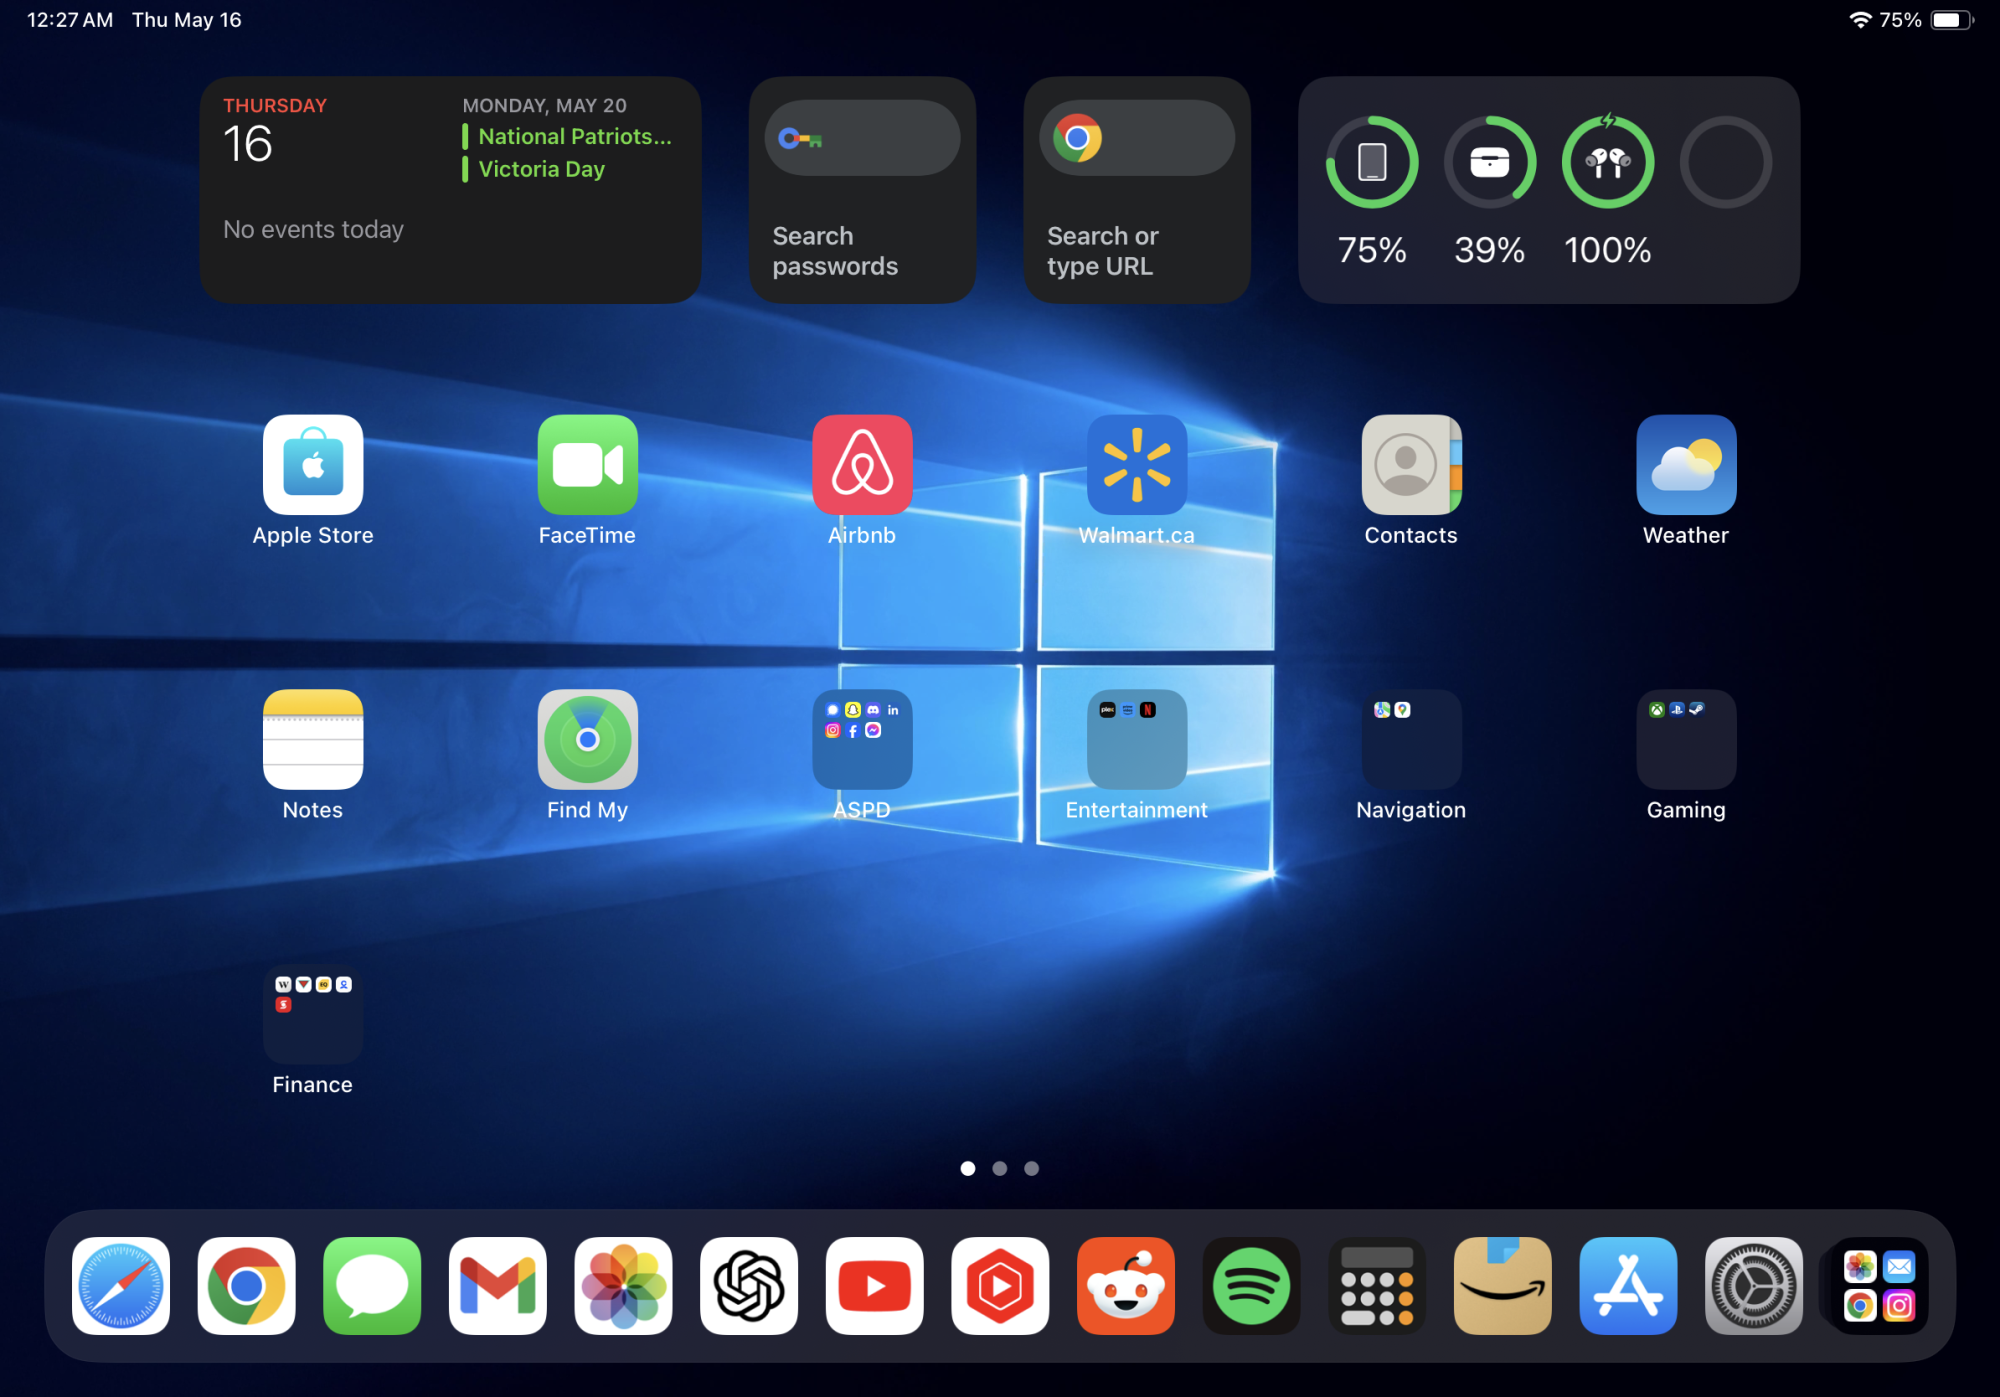Image resolution: width=2000 pixels, height=1397 pixels.
Task: Open the Airbnb app
Action: 862,465
